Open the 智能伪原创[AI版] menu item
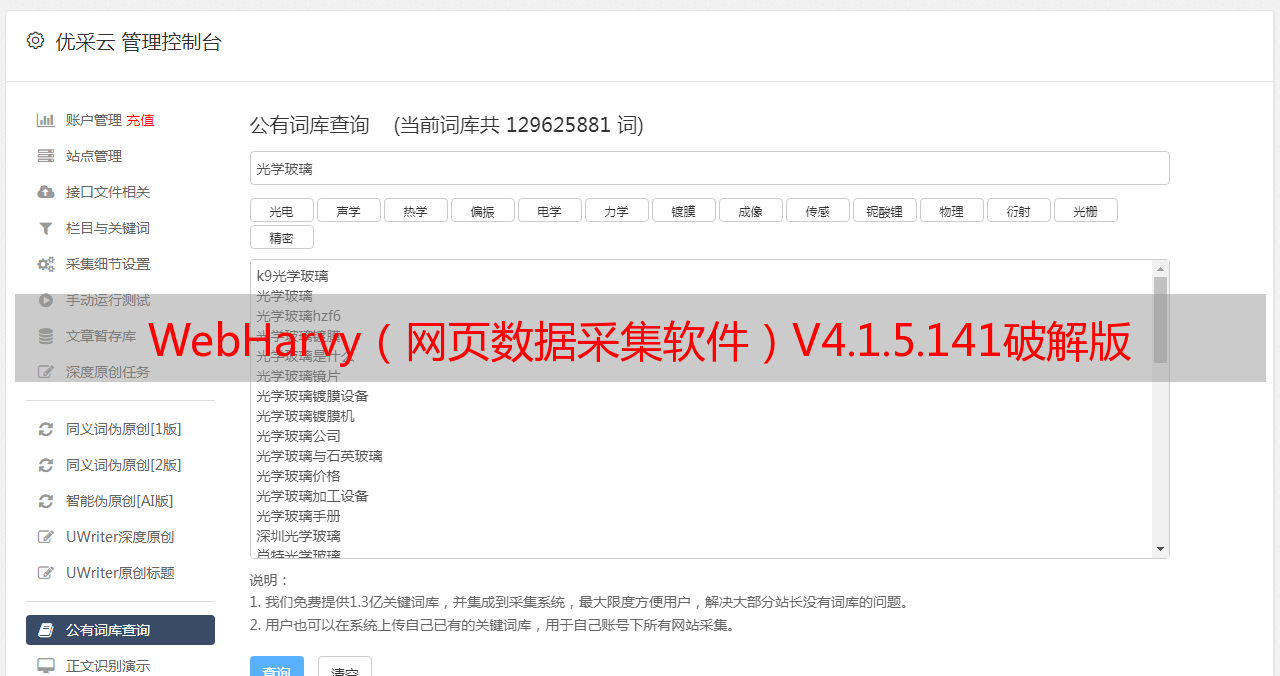Image resolution: width=1280 pixels, height=676 pixels. pyautogui.click(x=120, y=501)
